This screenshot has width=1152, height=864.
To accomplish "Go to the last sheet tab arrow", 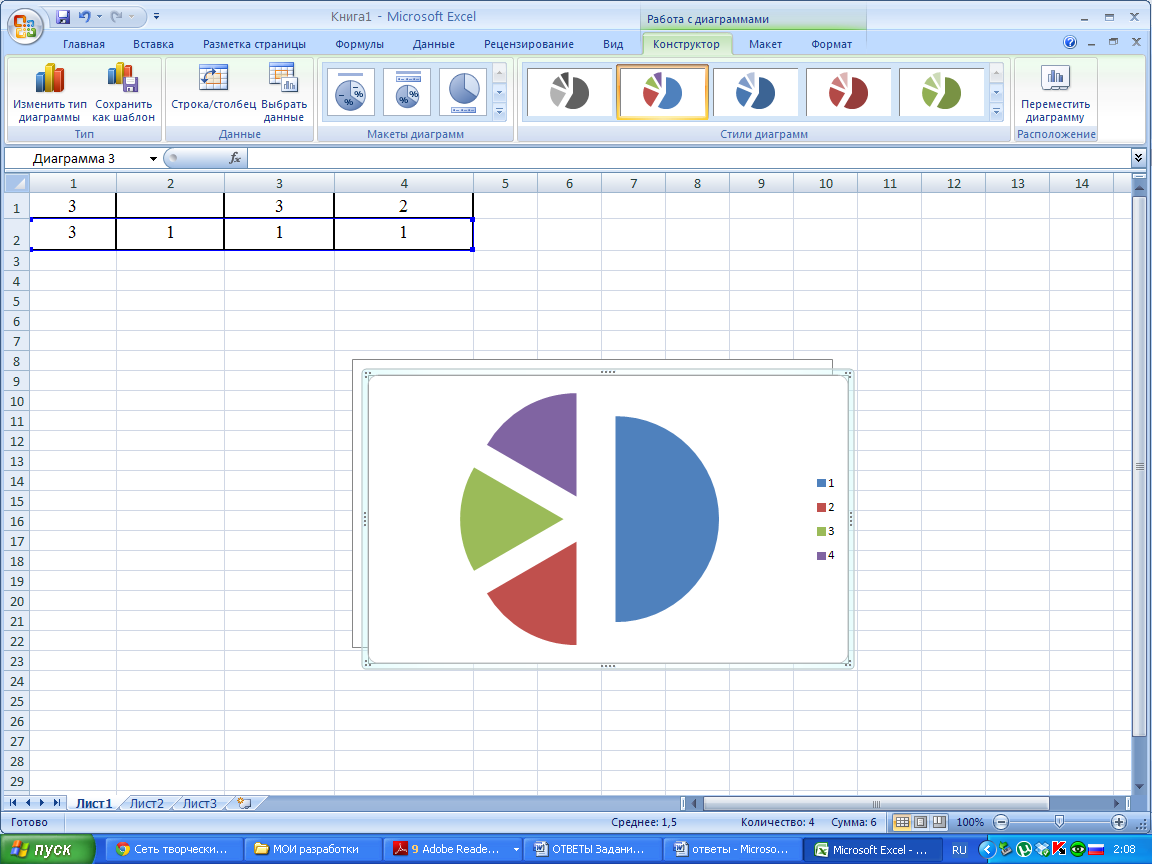I will click(57, 803).
